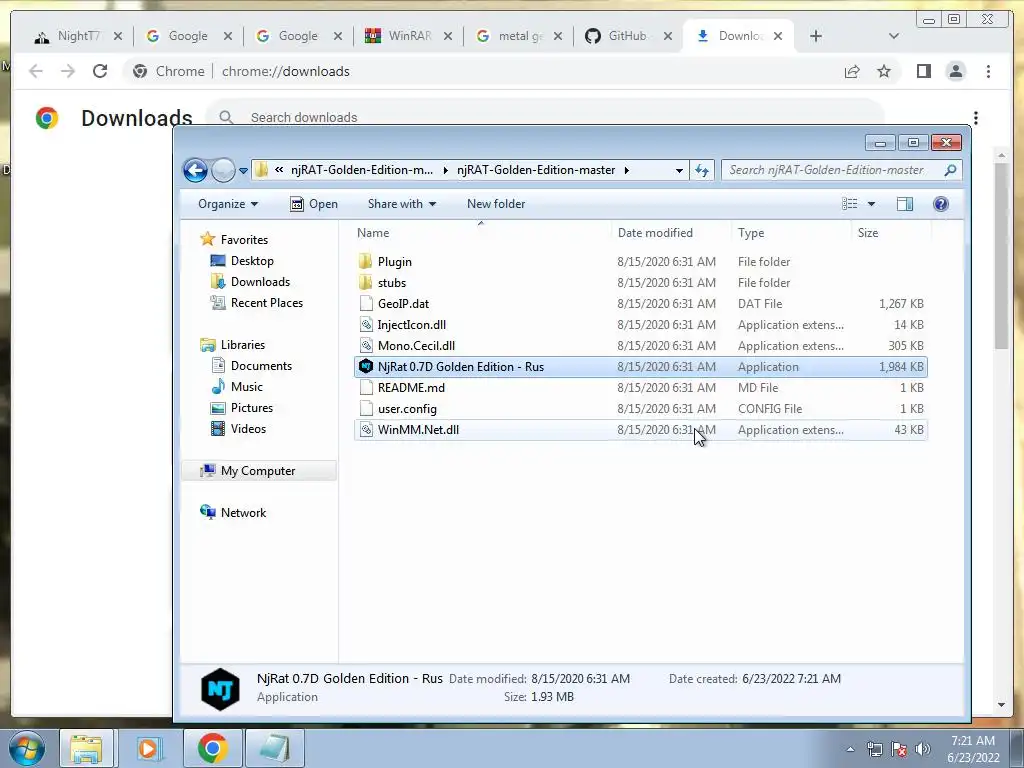Close the GitHub Chrome tab
Screen dimensions: 1024x768
[667, 37]
